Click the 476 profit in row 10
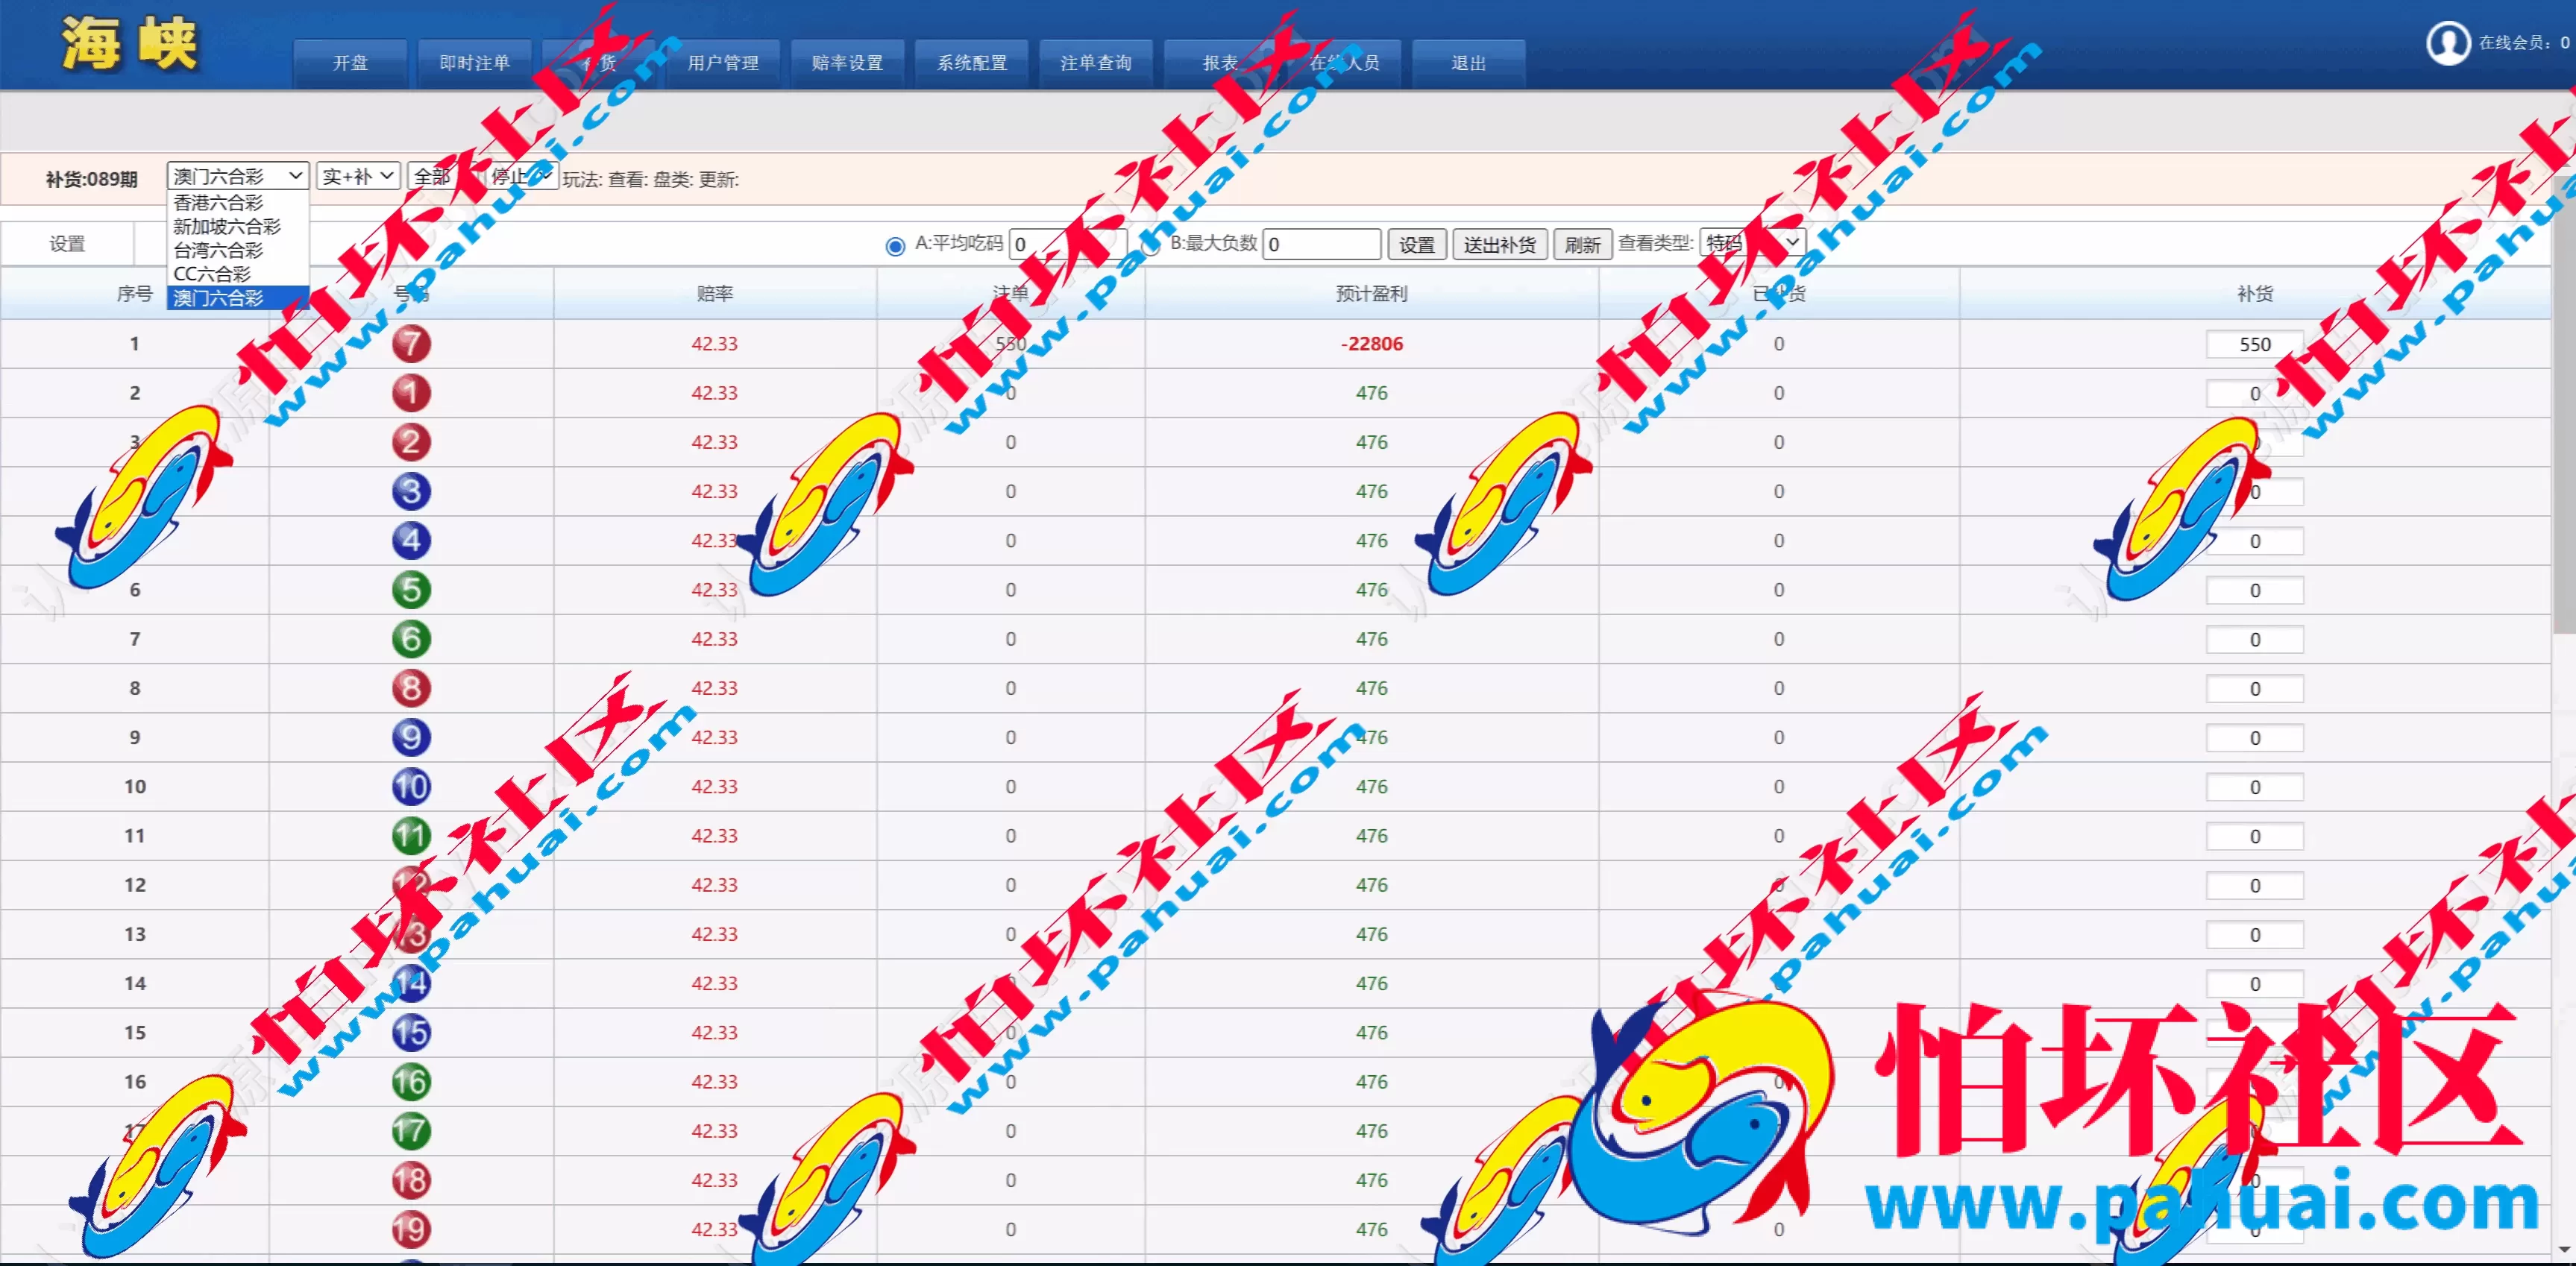Viewport: 2576px width, 1266px height. tap(1372, 787)
